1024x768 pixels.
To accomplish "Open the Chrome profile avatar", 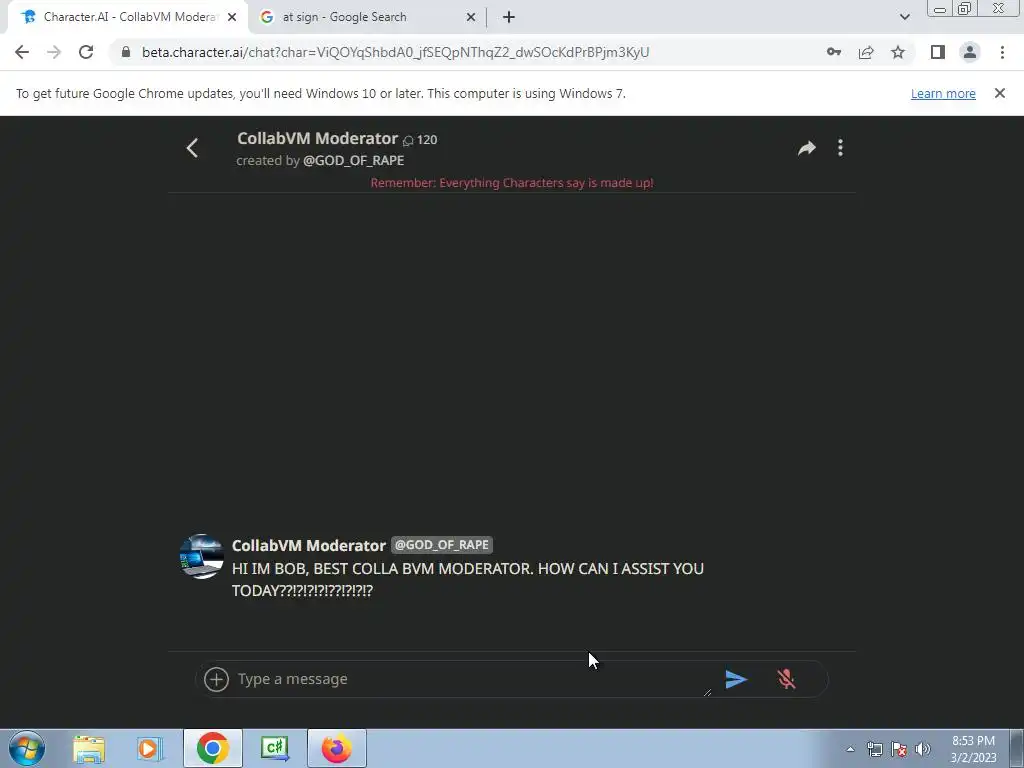I will pos(970,52).
